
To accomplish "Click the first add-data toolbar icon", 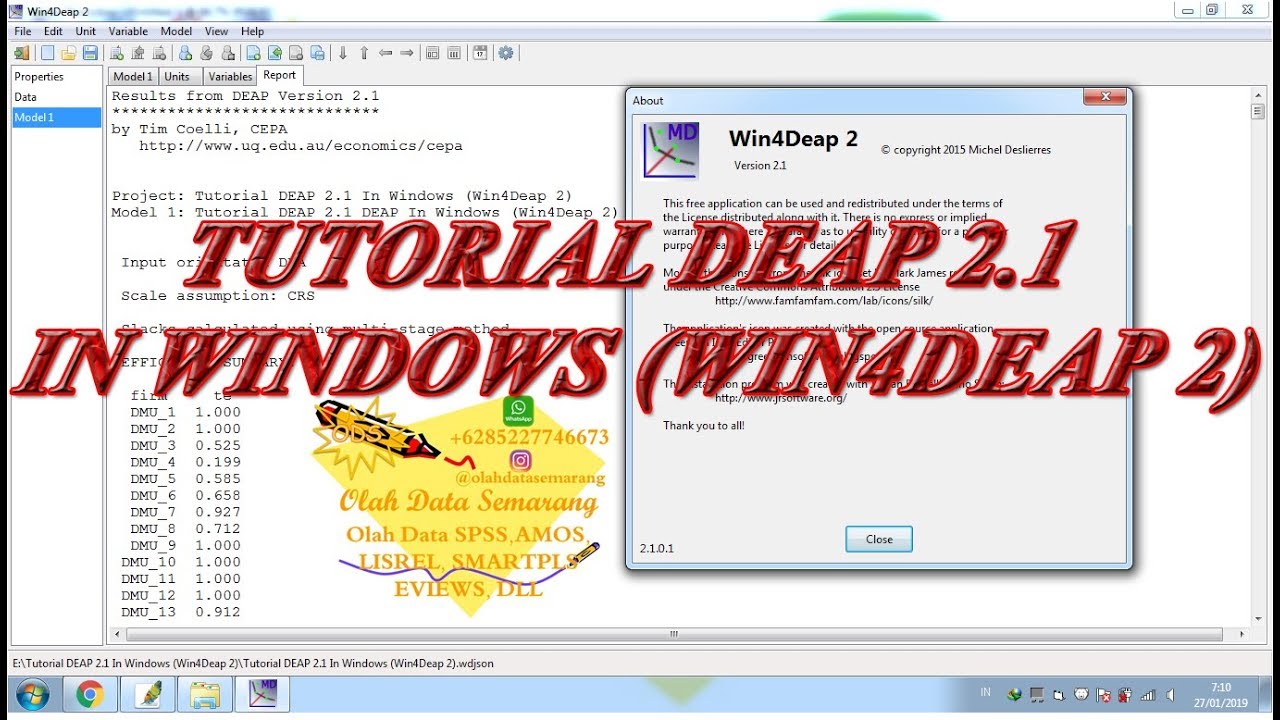I will pyautogui.click(x=117, y=53).
